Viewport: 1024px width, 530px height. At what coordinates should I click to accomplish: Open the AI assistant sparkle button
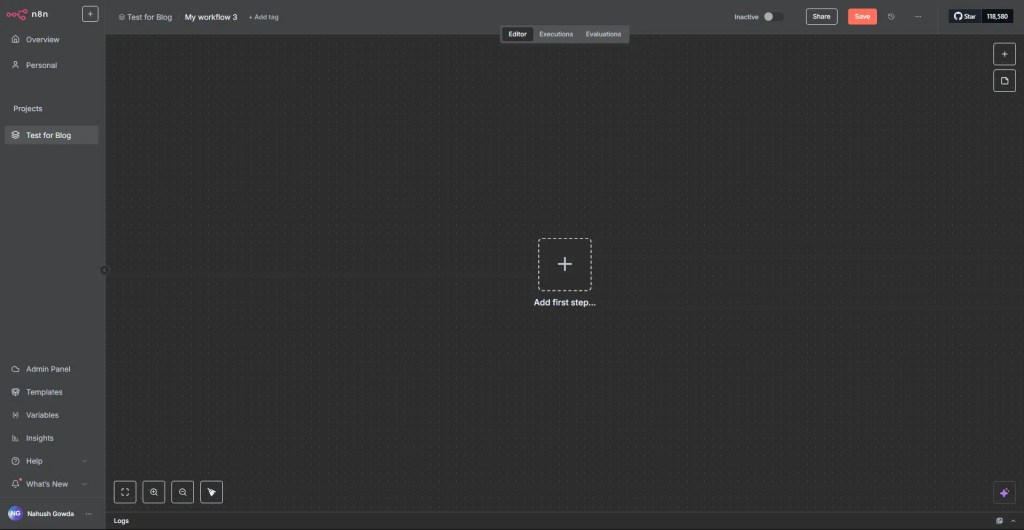click(1004, 493)
